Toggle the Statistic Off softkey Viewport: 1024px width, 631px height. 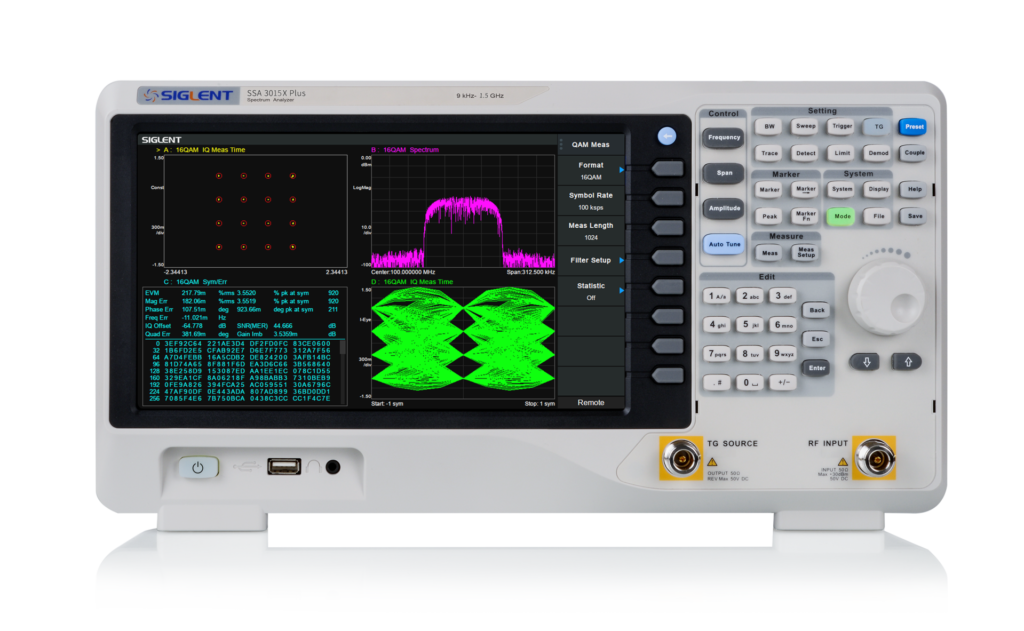[x=590, y=291]
